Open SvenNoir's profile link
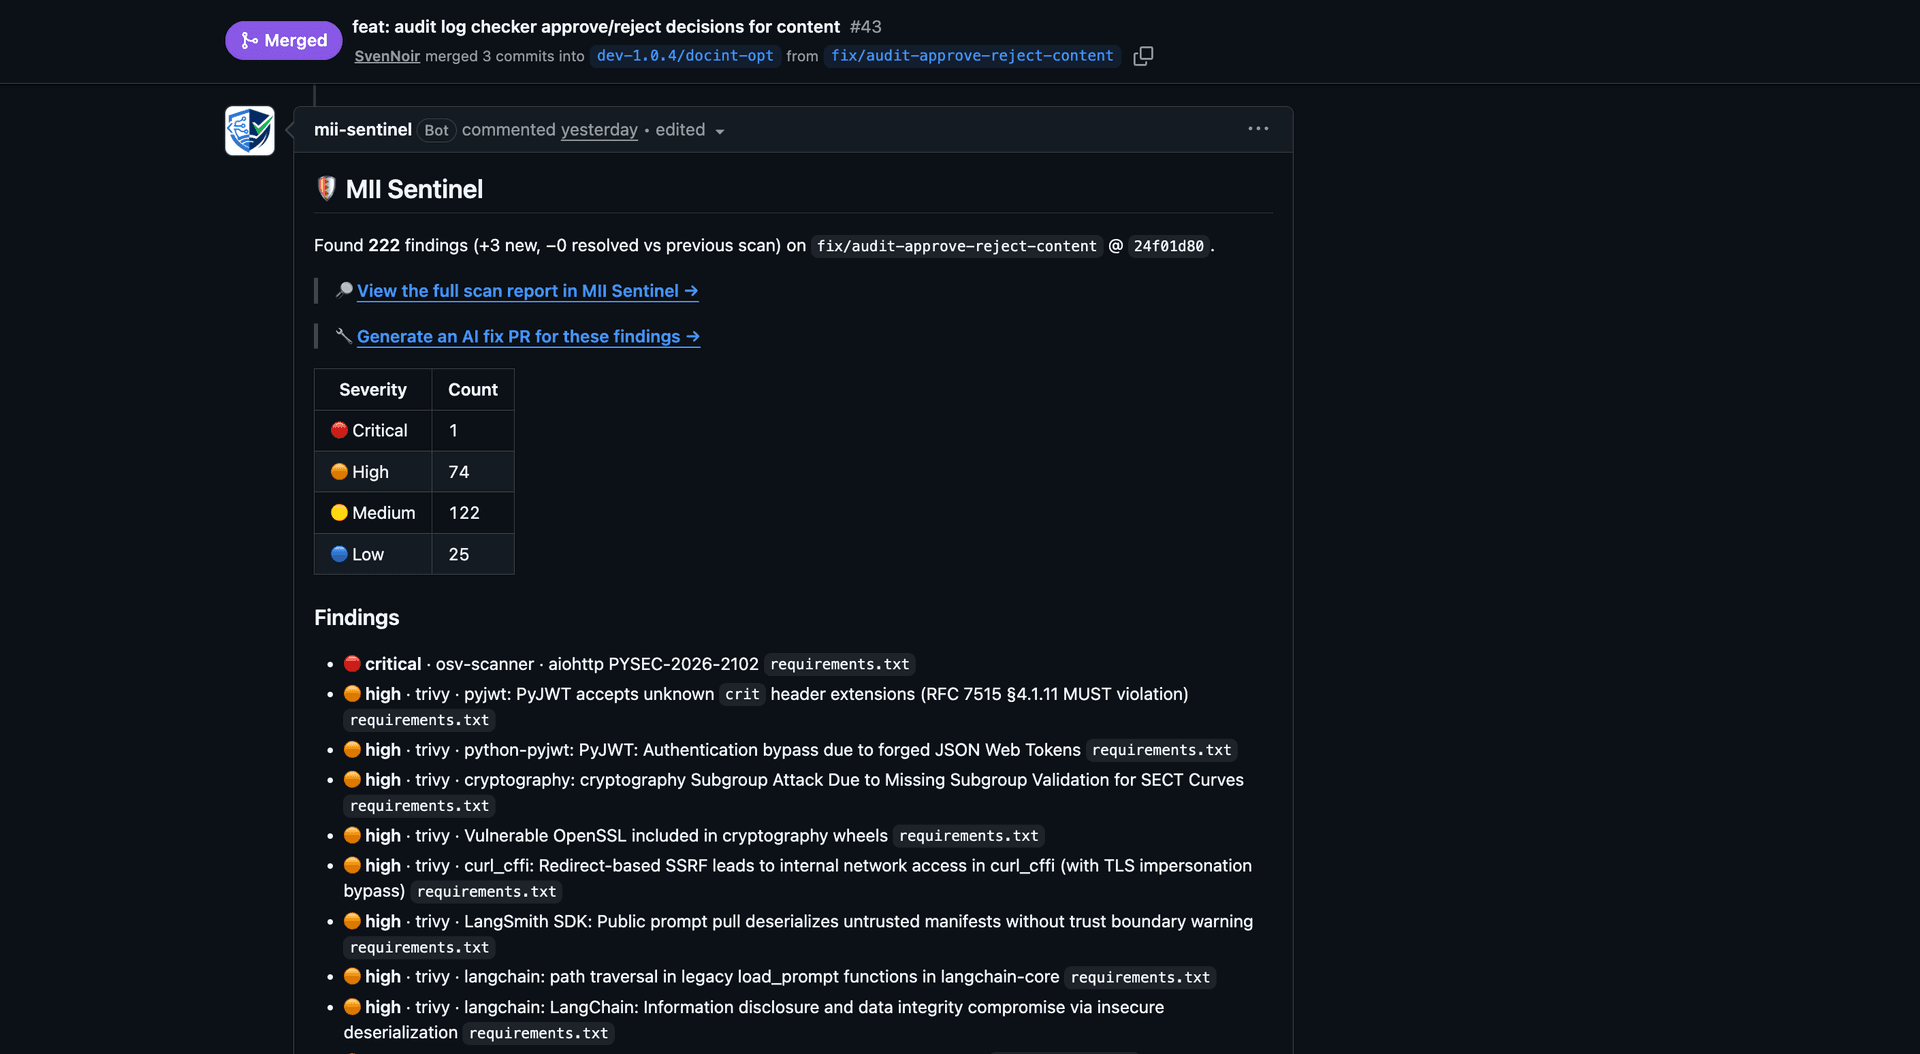Viewport: 1920px width, 1054px height. (387, 56)
